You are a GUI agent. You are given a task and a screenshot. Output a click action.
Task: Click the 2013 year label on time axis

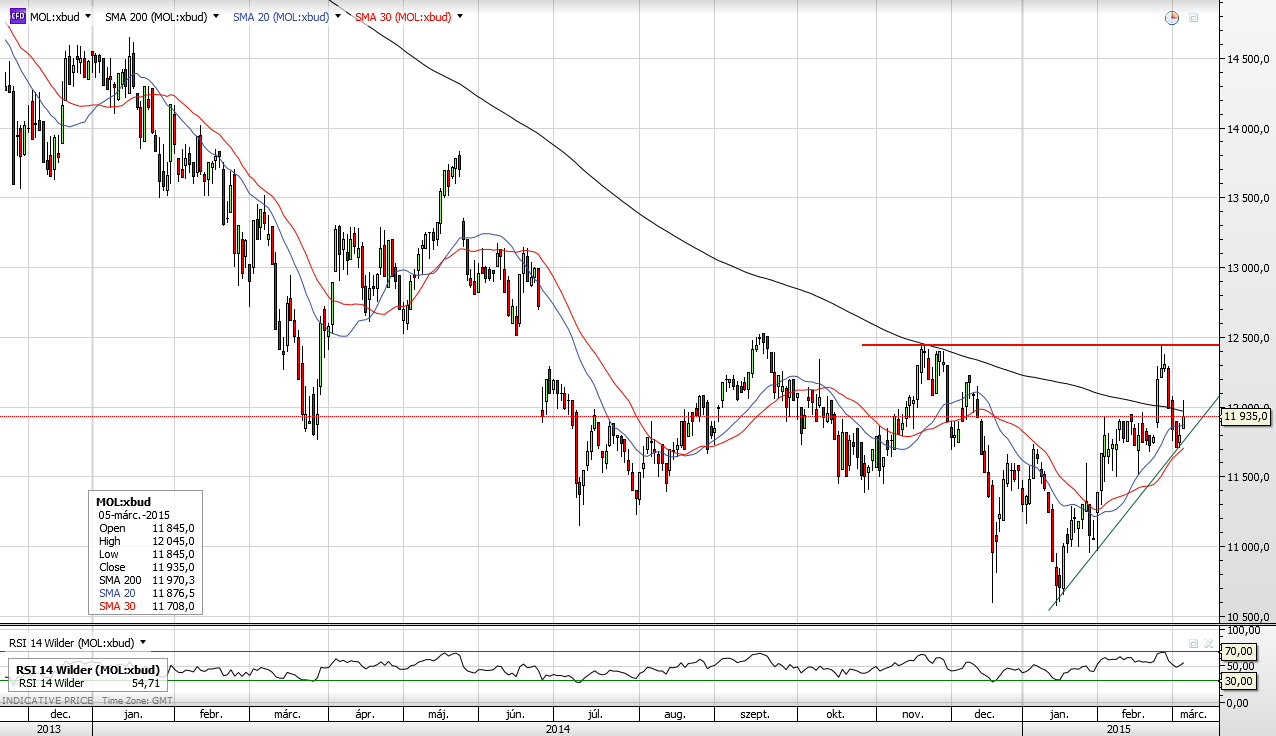click(x=47, y=729)
